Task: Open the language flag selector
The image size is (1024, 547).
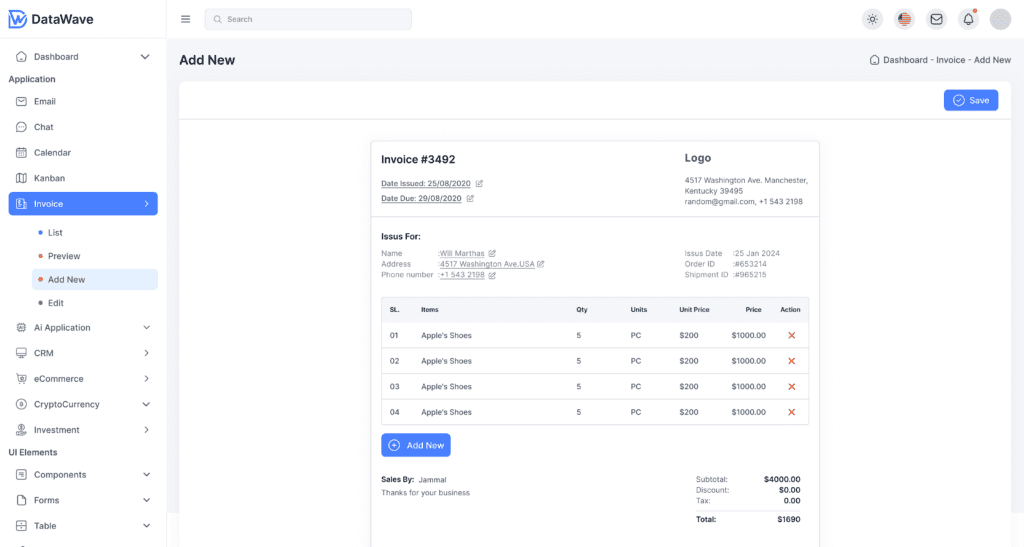Action: click(x=904, y=19)
